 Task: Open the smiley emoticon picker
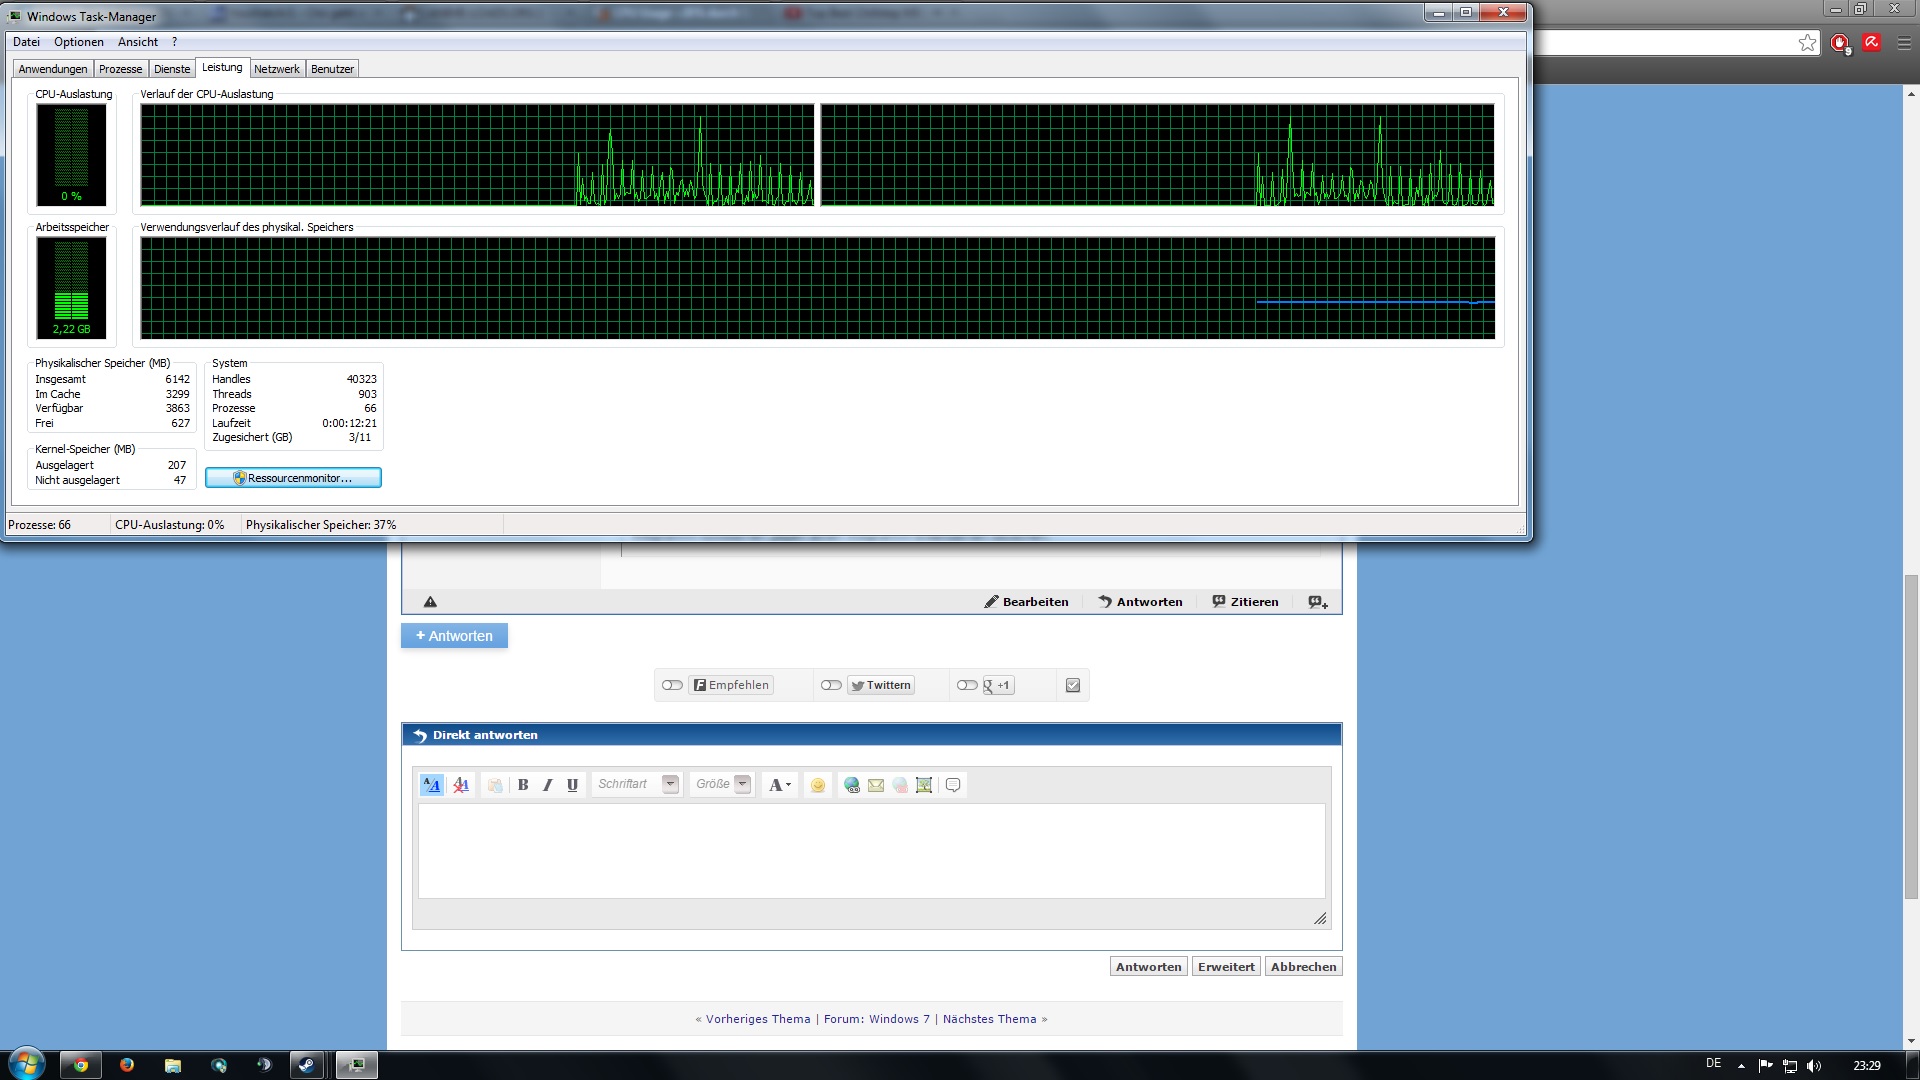click(x=818, y=785)
